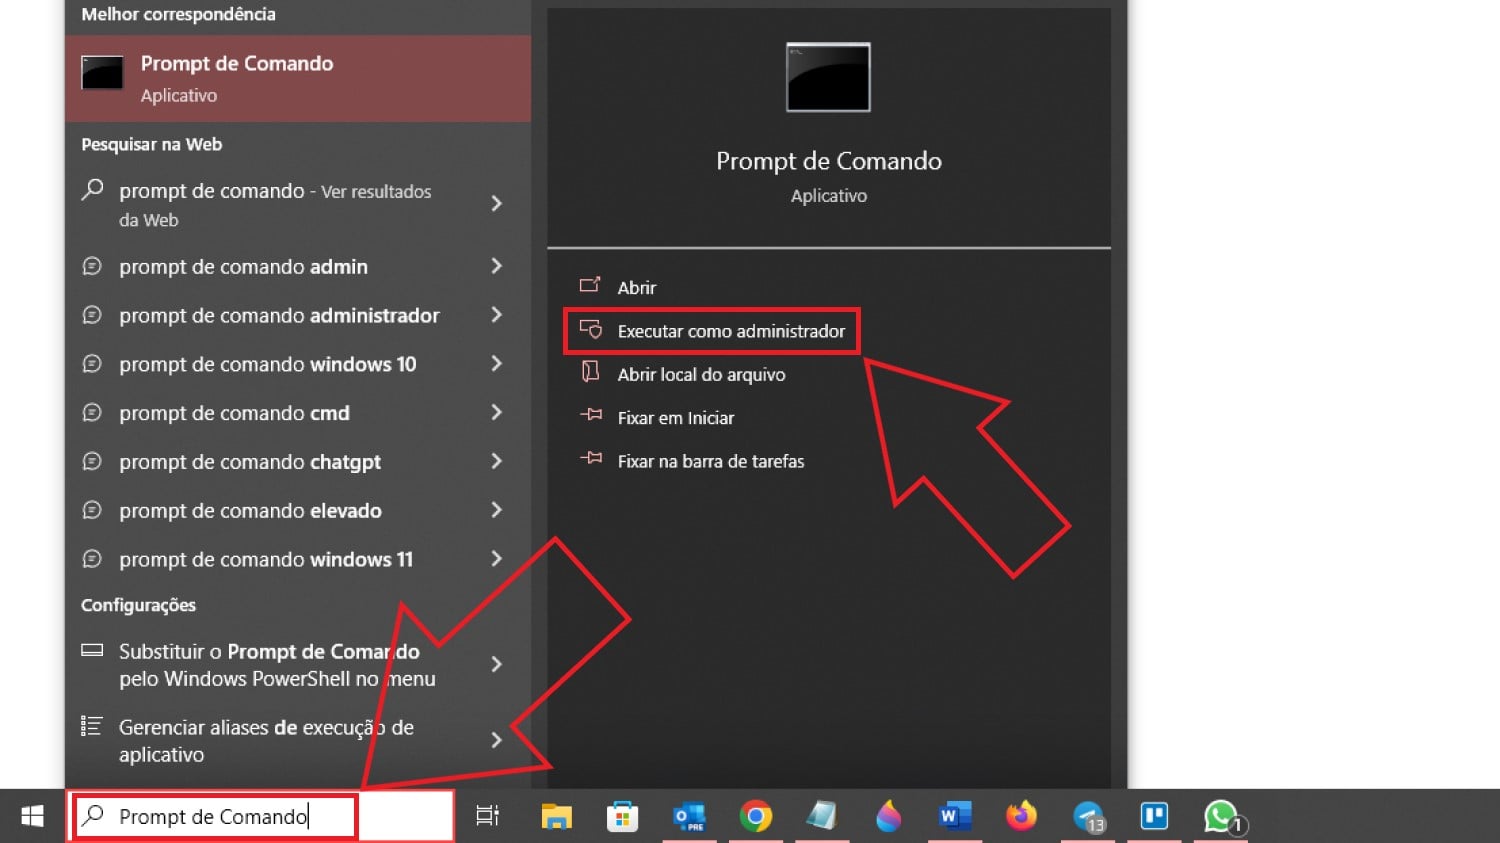Expand arrow for prompt de comando cmd

pos(497,413)
